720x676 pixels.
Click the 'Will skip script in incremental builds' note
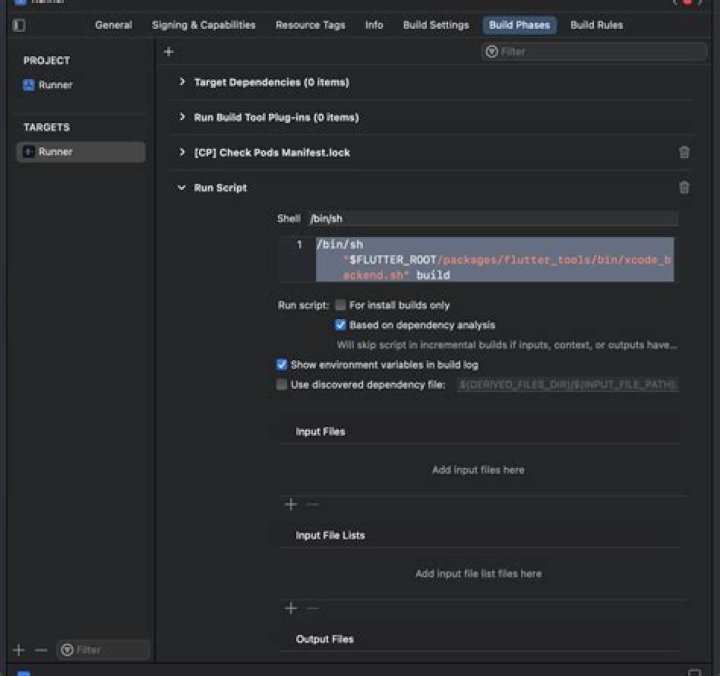507,345
